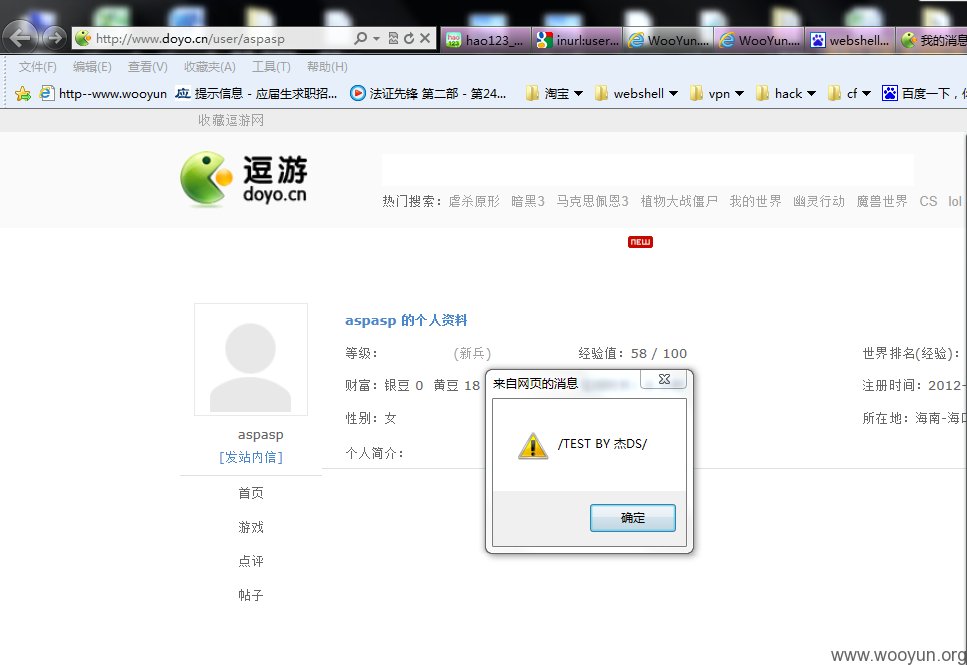Close the alert dialog with X button
Image resolution: width=967 pixels, height=665 pixels.
664,379
